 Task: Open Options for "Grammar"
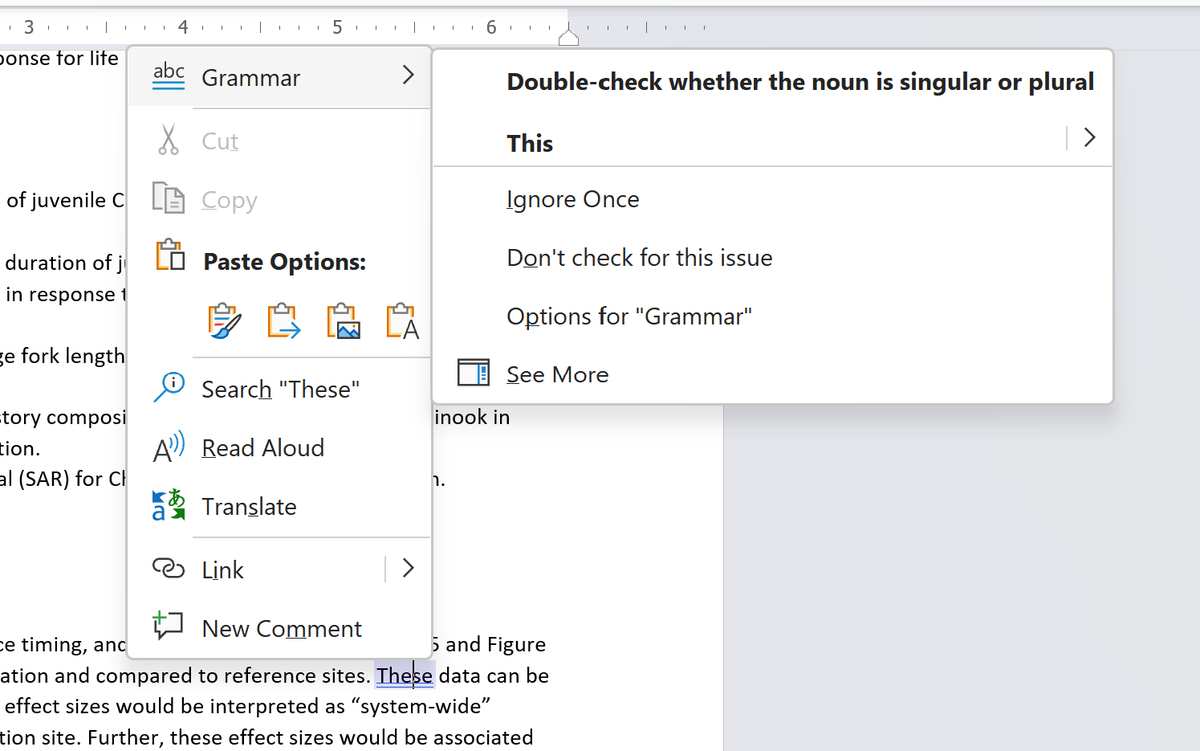pyautogui.click(x=629, y=316)
